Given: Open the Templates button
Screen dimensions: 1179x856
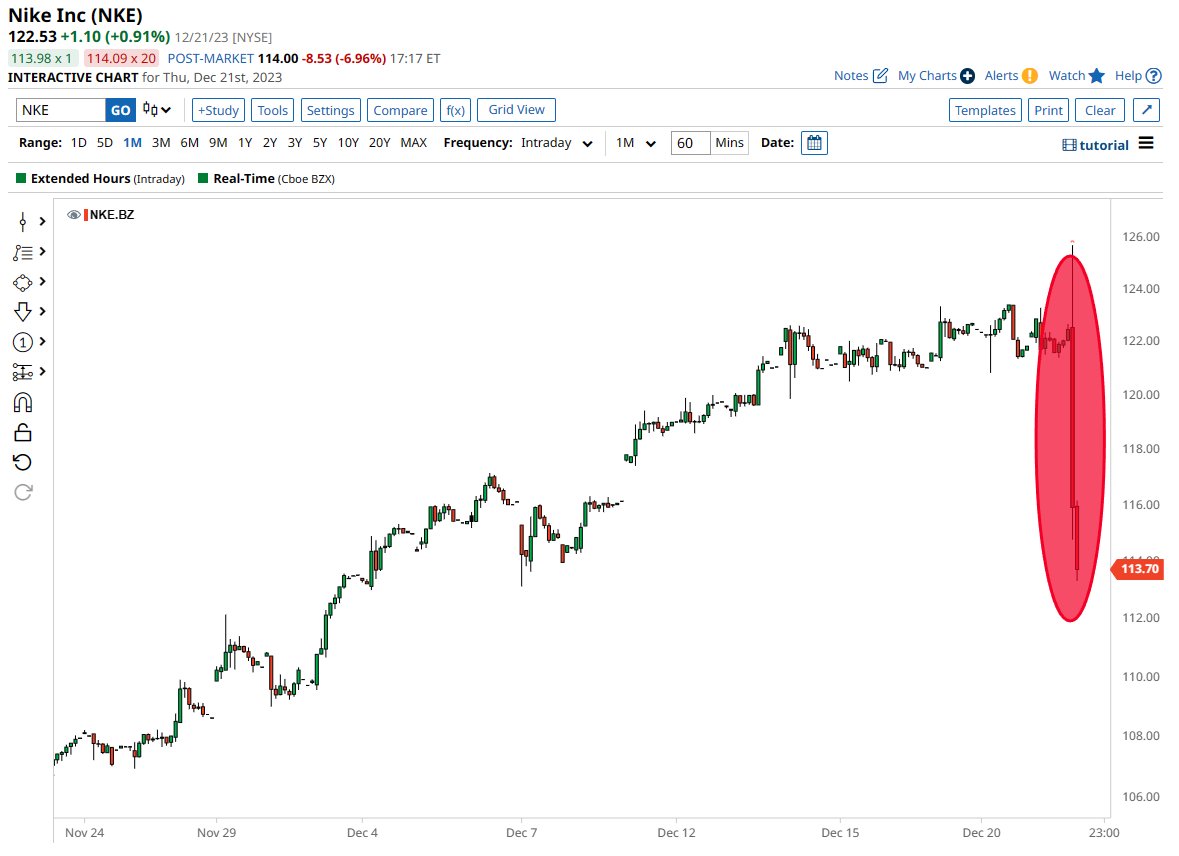Looking at the screenshot, I should click(985, 110).
